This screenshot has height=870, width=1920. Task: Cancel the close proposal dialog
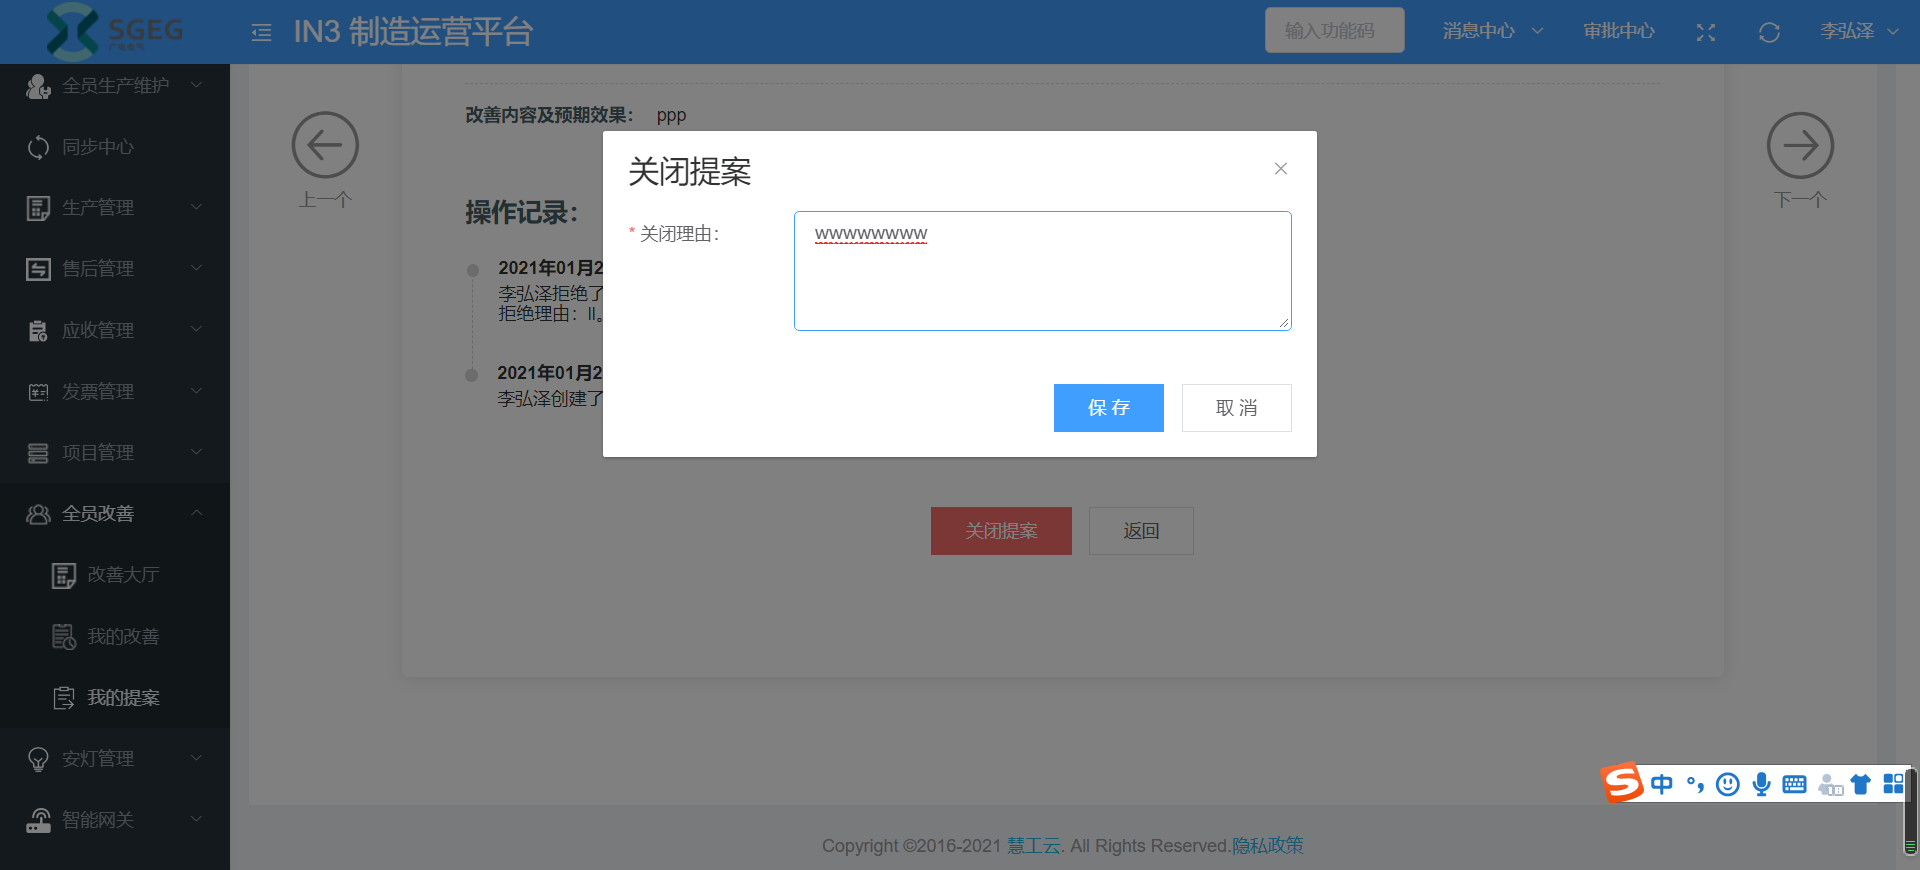(1236, 408)
